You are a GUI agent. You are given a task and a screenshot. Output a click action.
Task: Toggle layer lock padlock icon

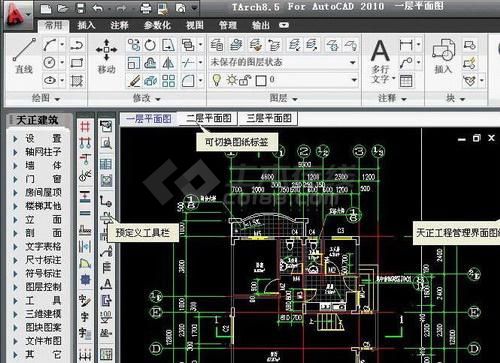coord(245,80)
